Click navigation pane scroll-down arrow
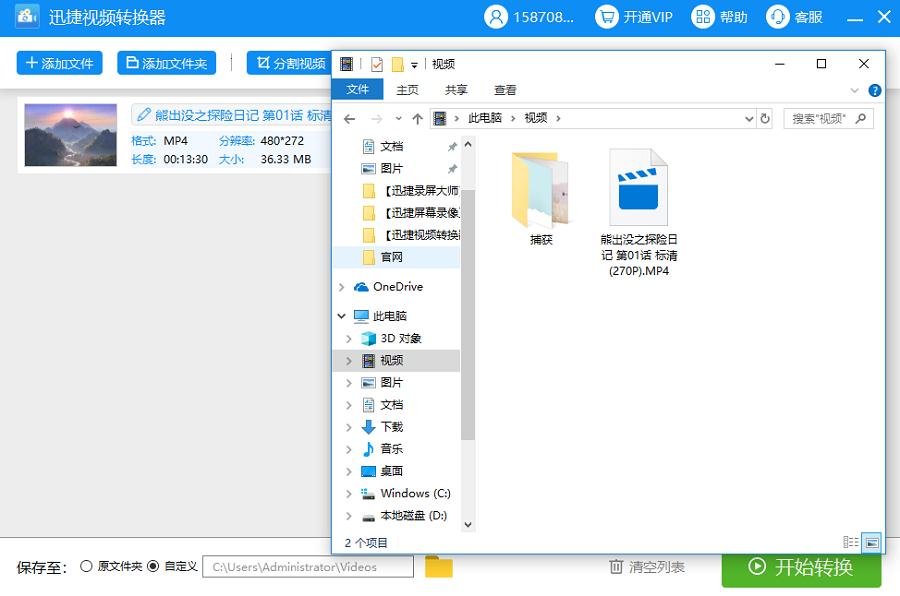Screen dimensions: 900x596 (x=468, y=525)
